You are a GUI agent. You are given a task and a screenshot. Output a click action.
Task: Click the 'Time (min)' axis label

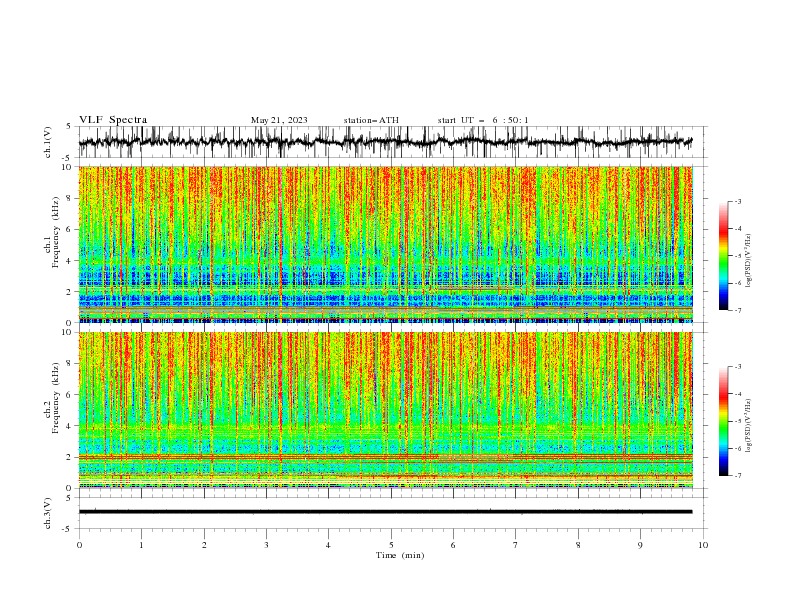pyautogui.click(x=400, y=555)
